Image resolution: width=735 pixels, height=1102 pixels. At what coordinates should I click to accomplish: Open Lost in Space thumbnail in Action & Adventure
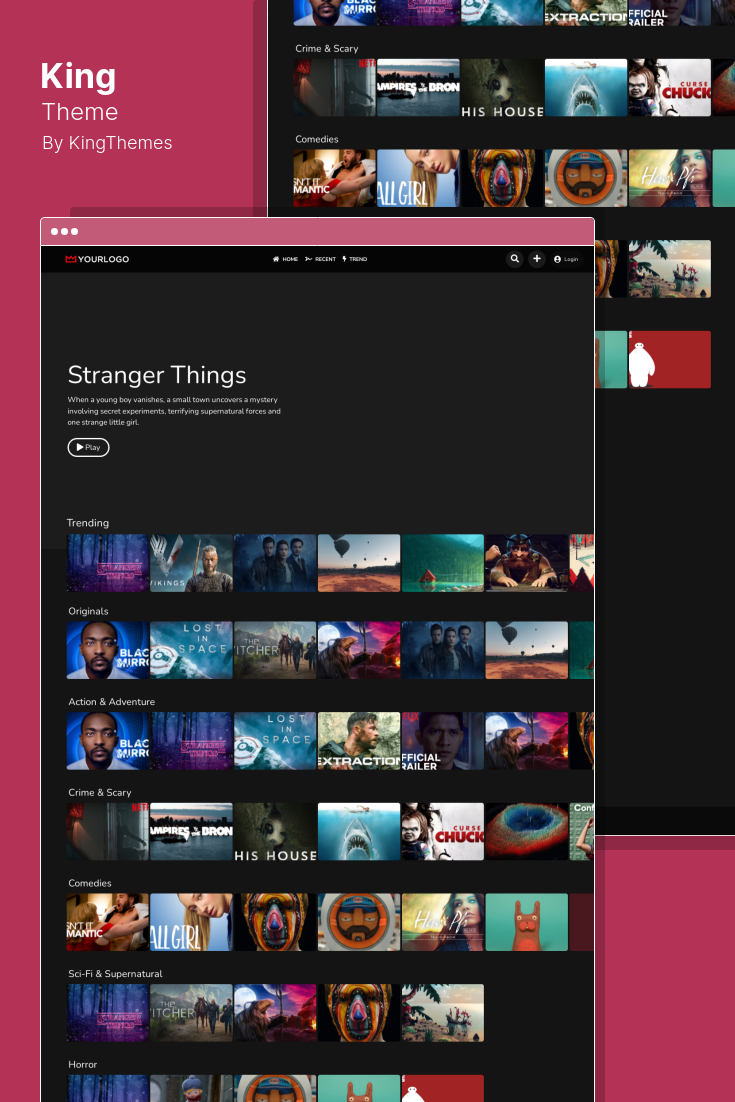[275, 741]
